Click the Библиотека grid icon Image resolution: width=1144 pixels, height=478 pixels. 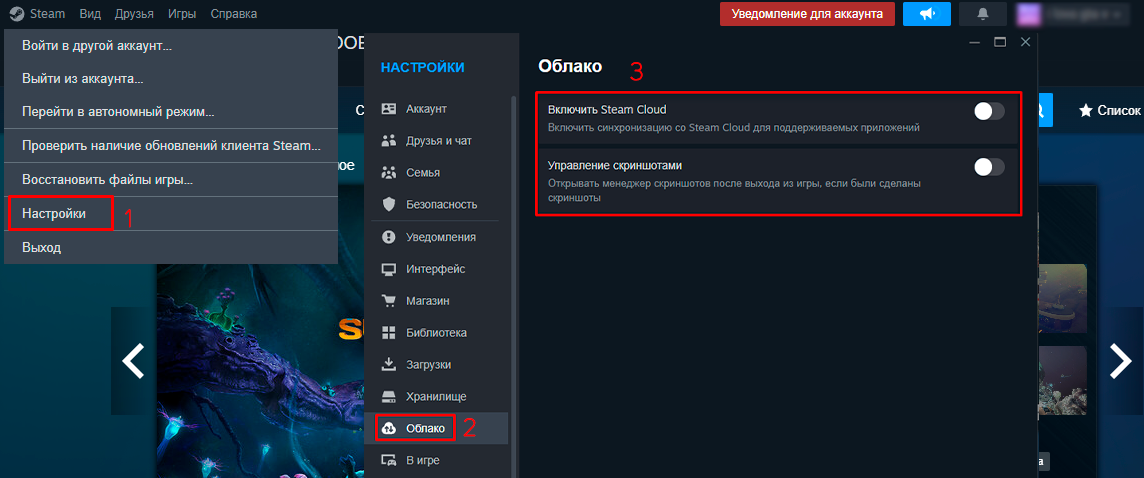[x=389, y=333]
